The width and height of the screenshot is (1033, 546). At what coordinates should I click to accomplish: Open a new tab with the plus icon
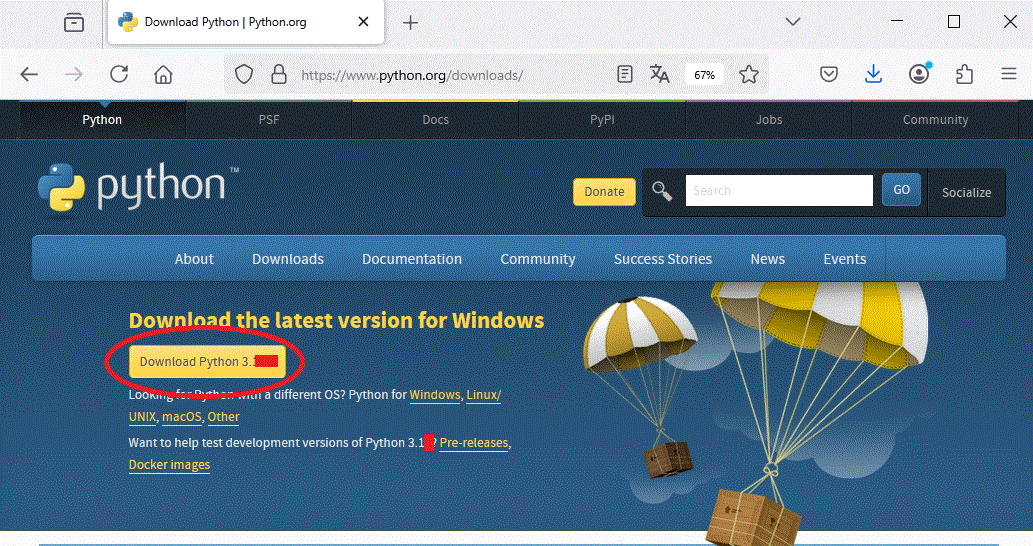[x=410, y=23]
